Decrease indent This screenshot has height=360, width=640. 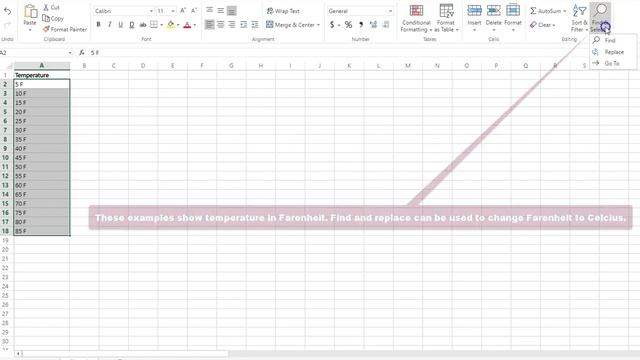tap(244, 25)
